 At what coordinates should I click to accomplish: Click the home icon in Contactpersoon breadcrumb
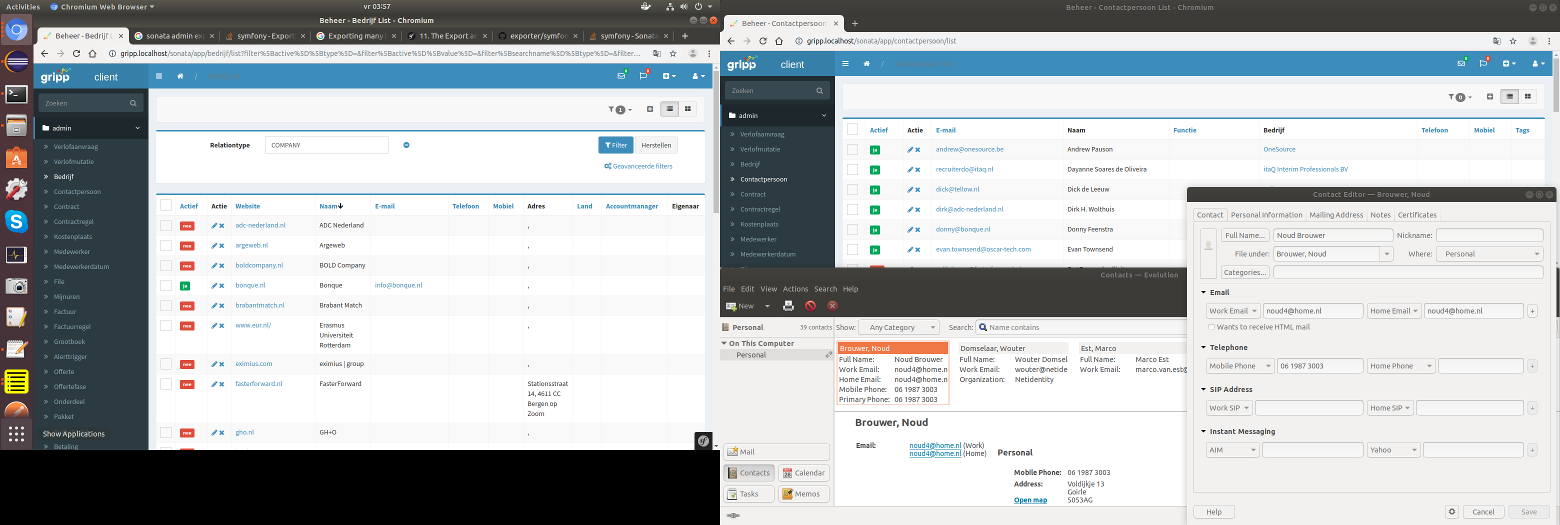pyautogui.click(x=865, y=64)
